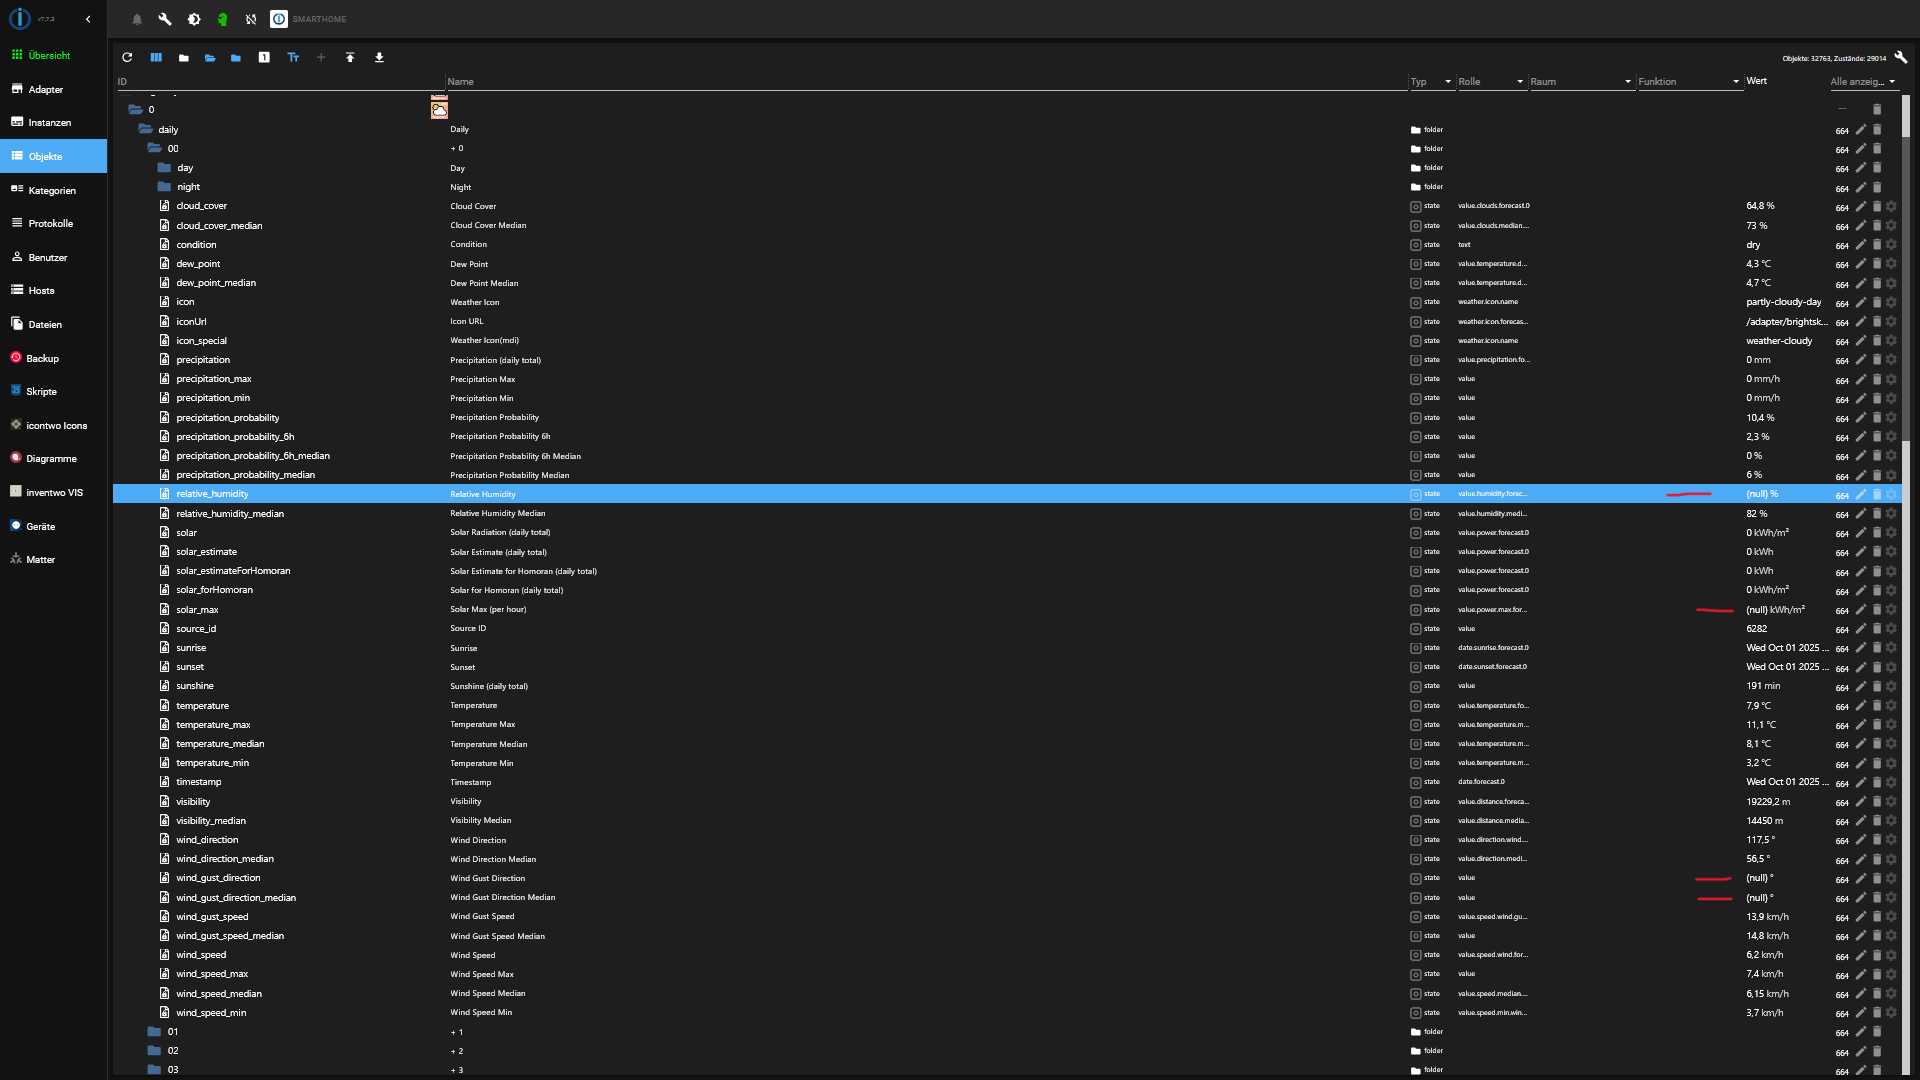Screen dimensions: 1920x1080
Task: Toggle expert mode head icon
Action: [x=223, y=19]
